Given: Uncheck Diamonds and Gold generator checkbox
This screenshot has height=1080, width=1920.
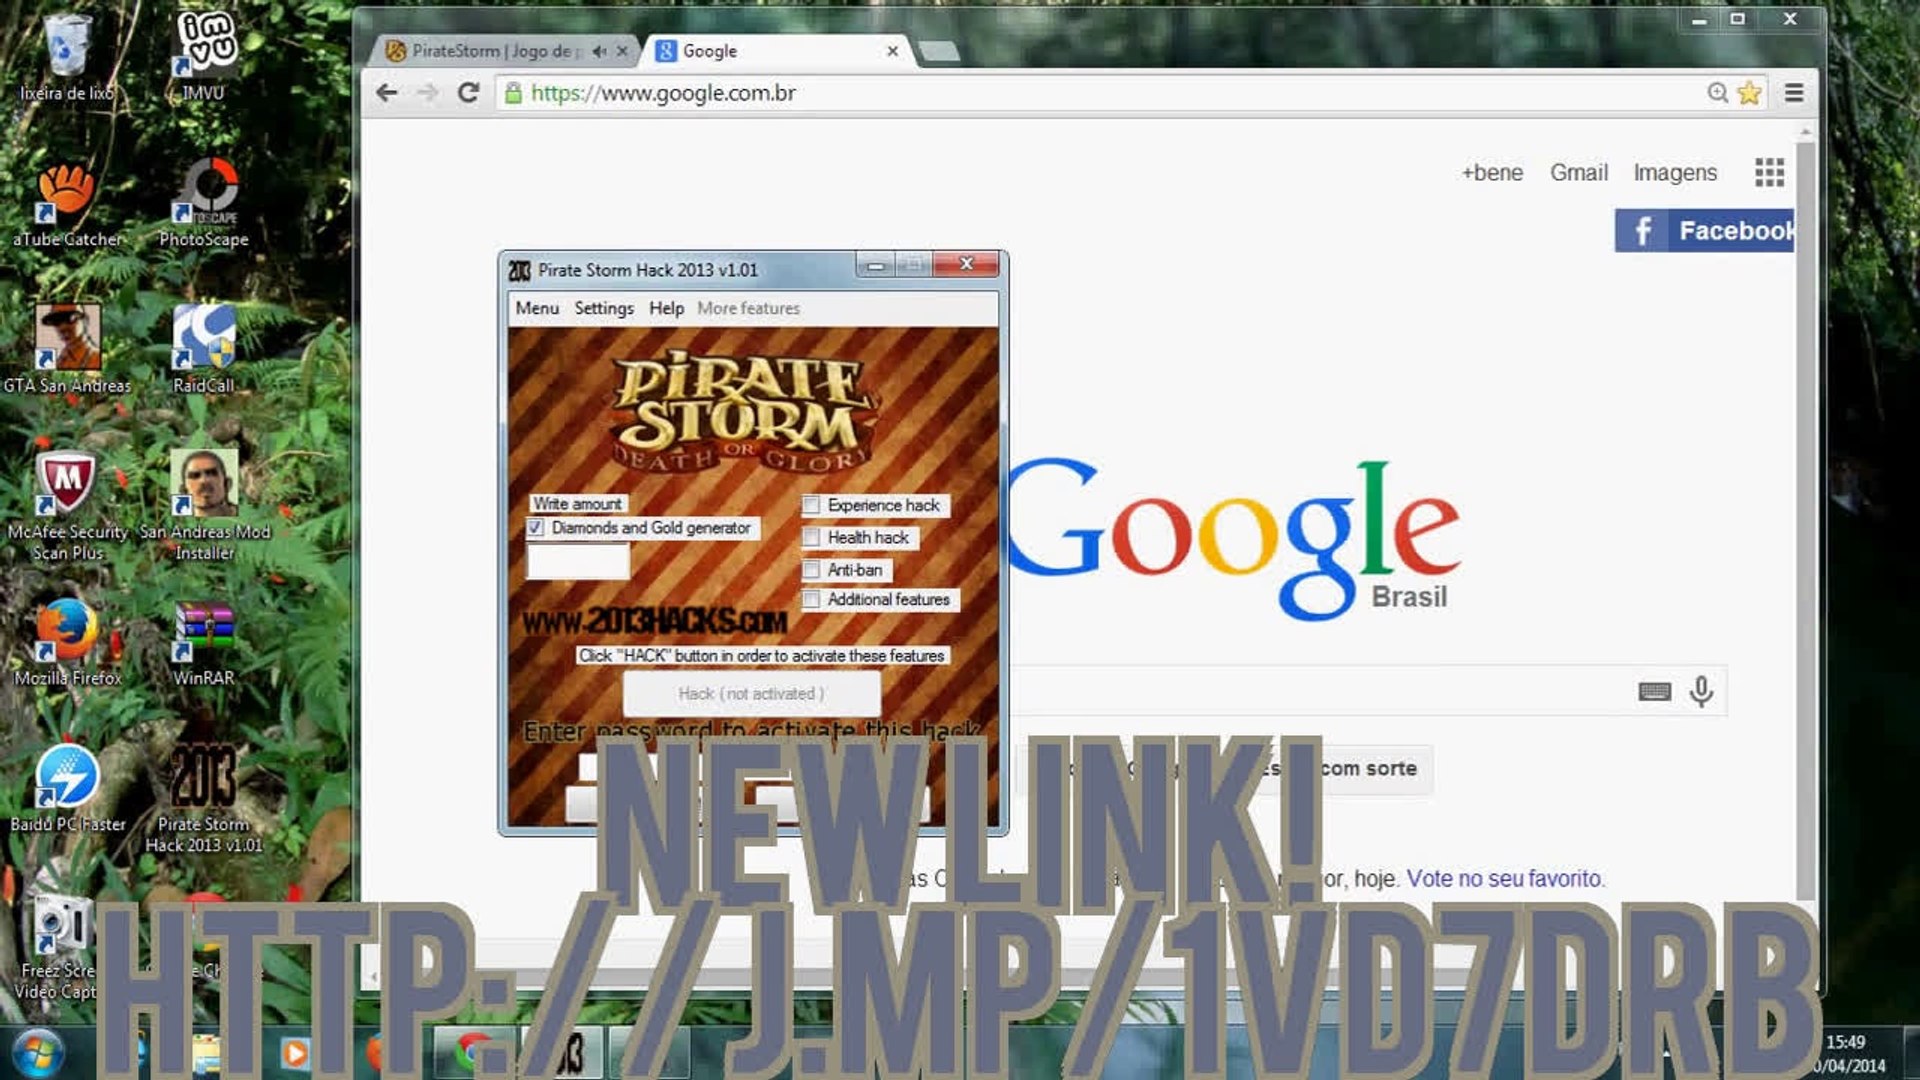Looking at the screenshot, I should [536, 528].
